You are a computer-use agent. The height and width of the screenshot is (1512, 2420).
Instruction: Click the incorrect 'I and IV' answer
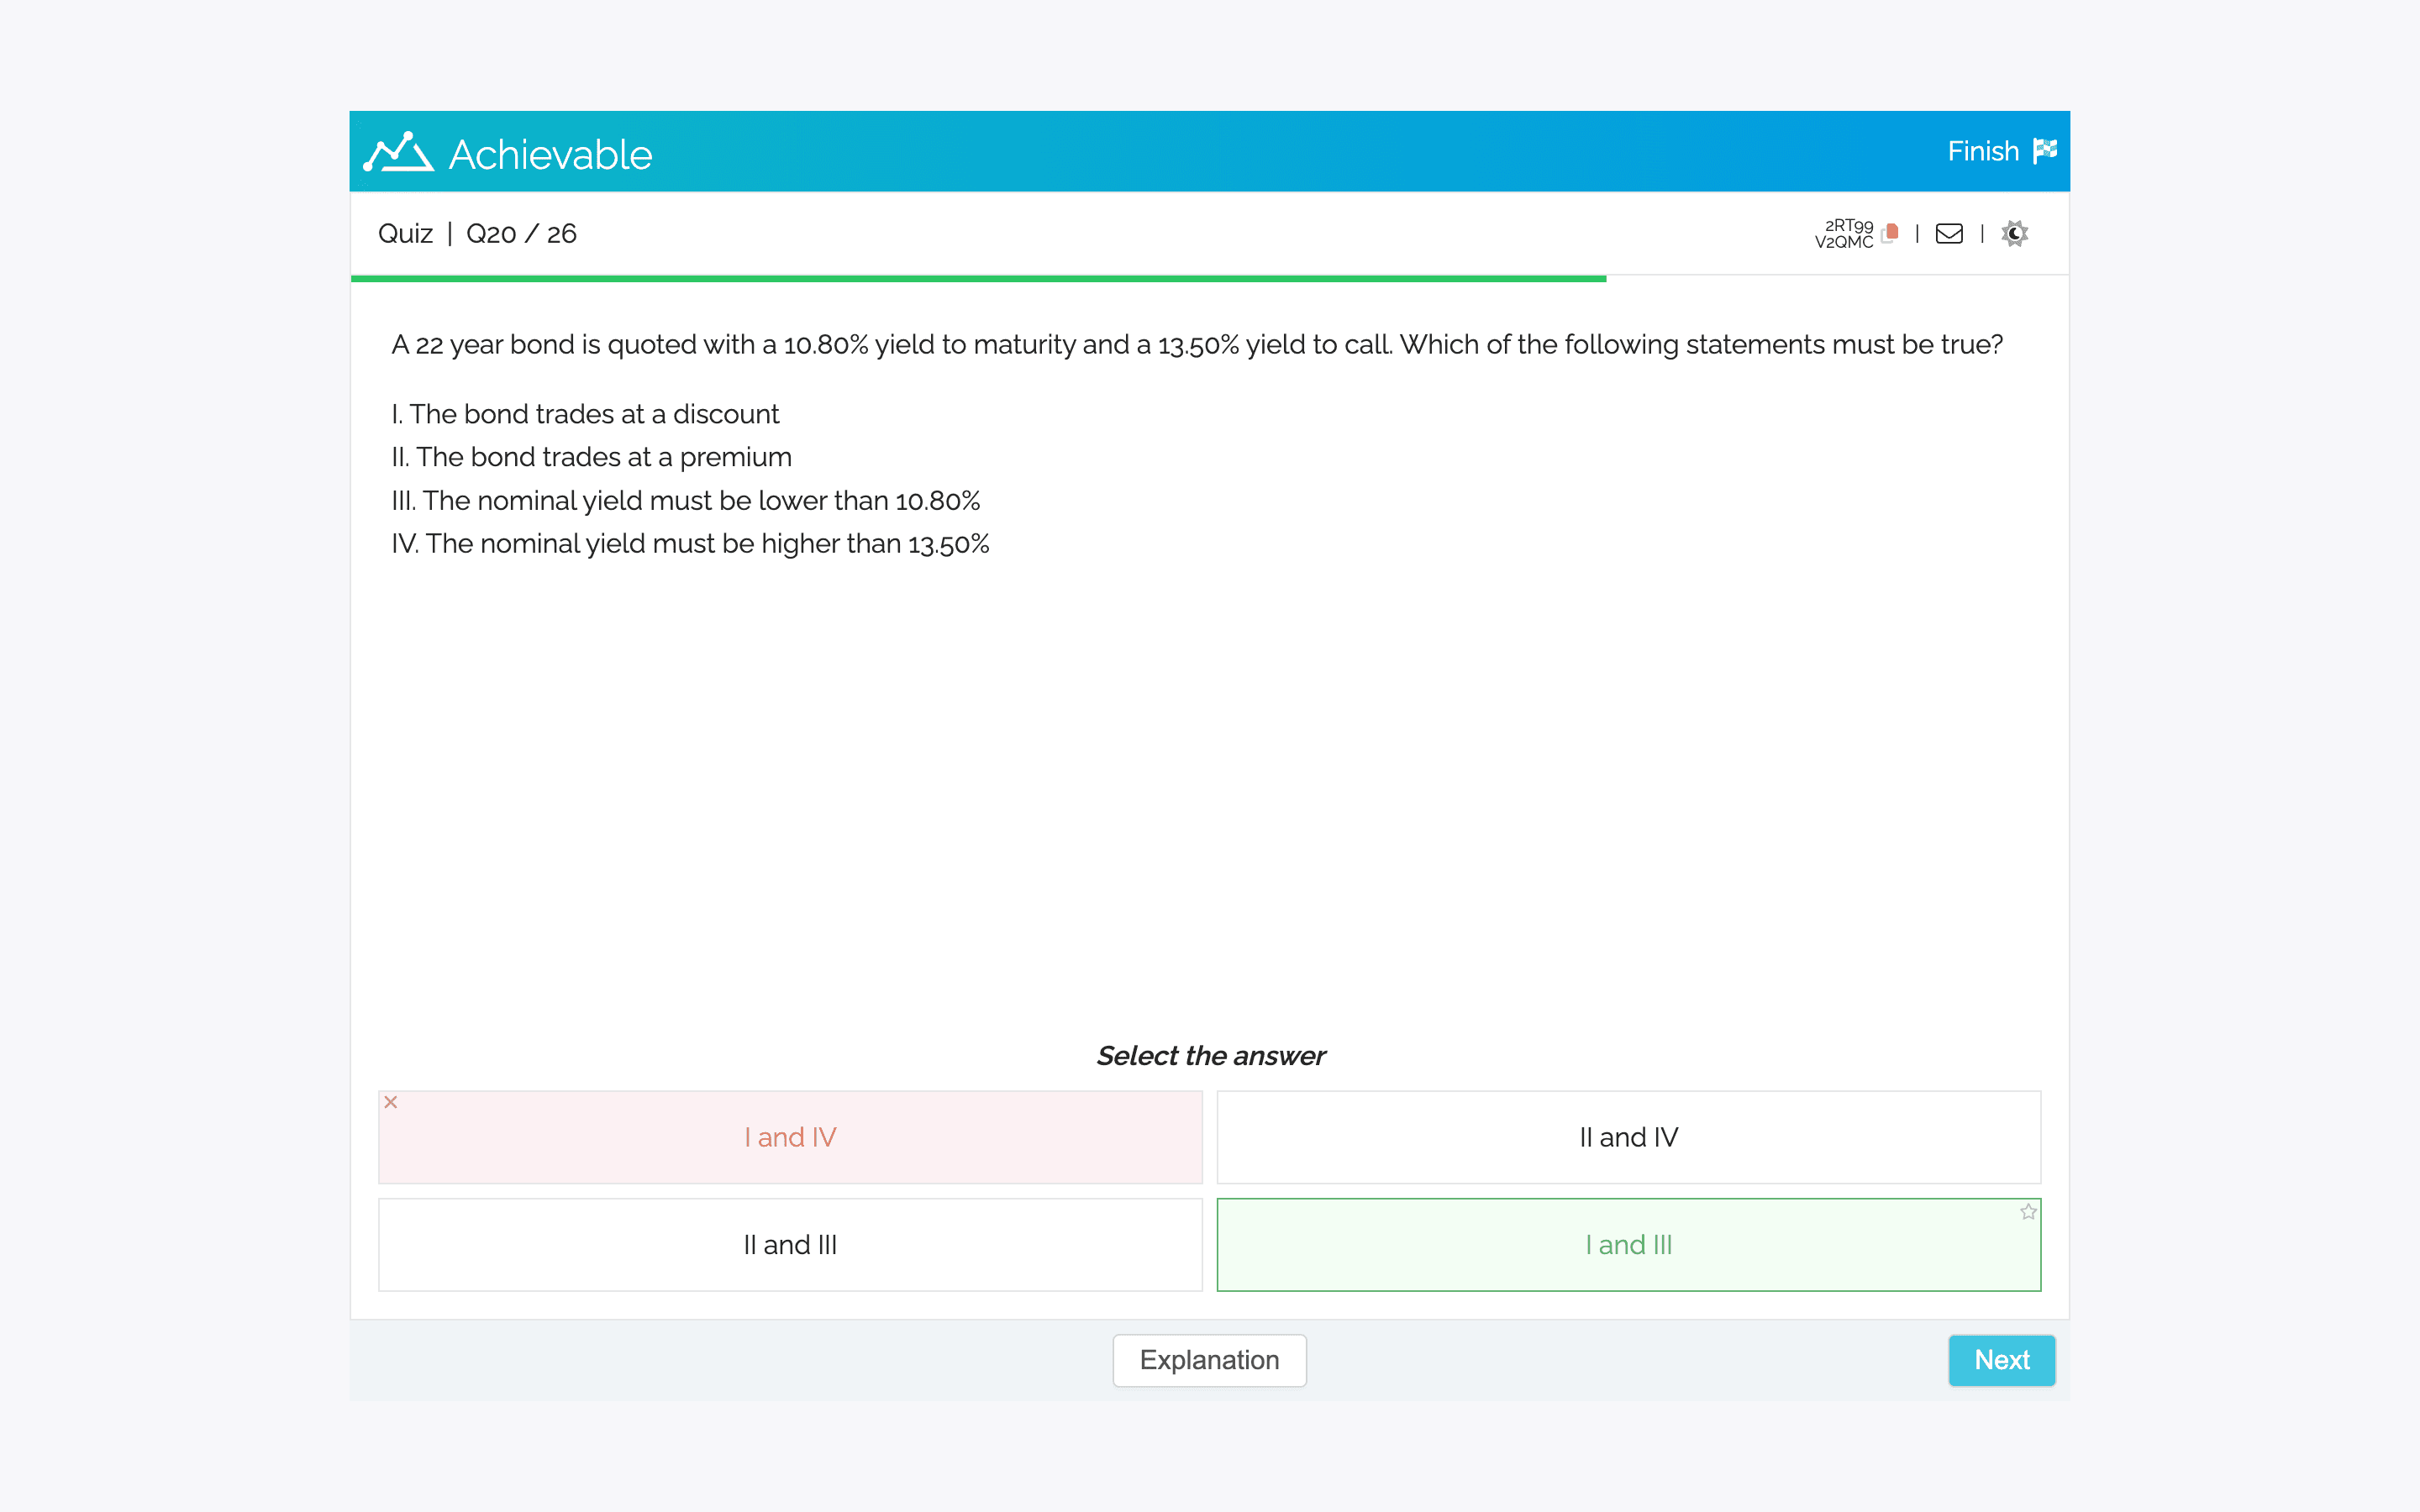coord(790,1137)
